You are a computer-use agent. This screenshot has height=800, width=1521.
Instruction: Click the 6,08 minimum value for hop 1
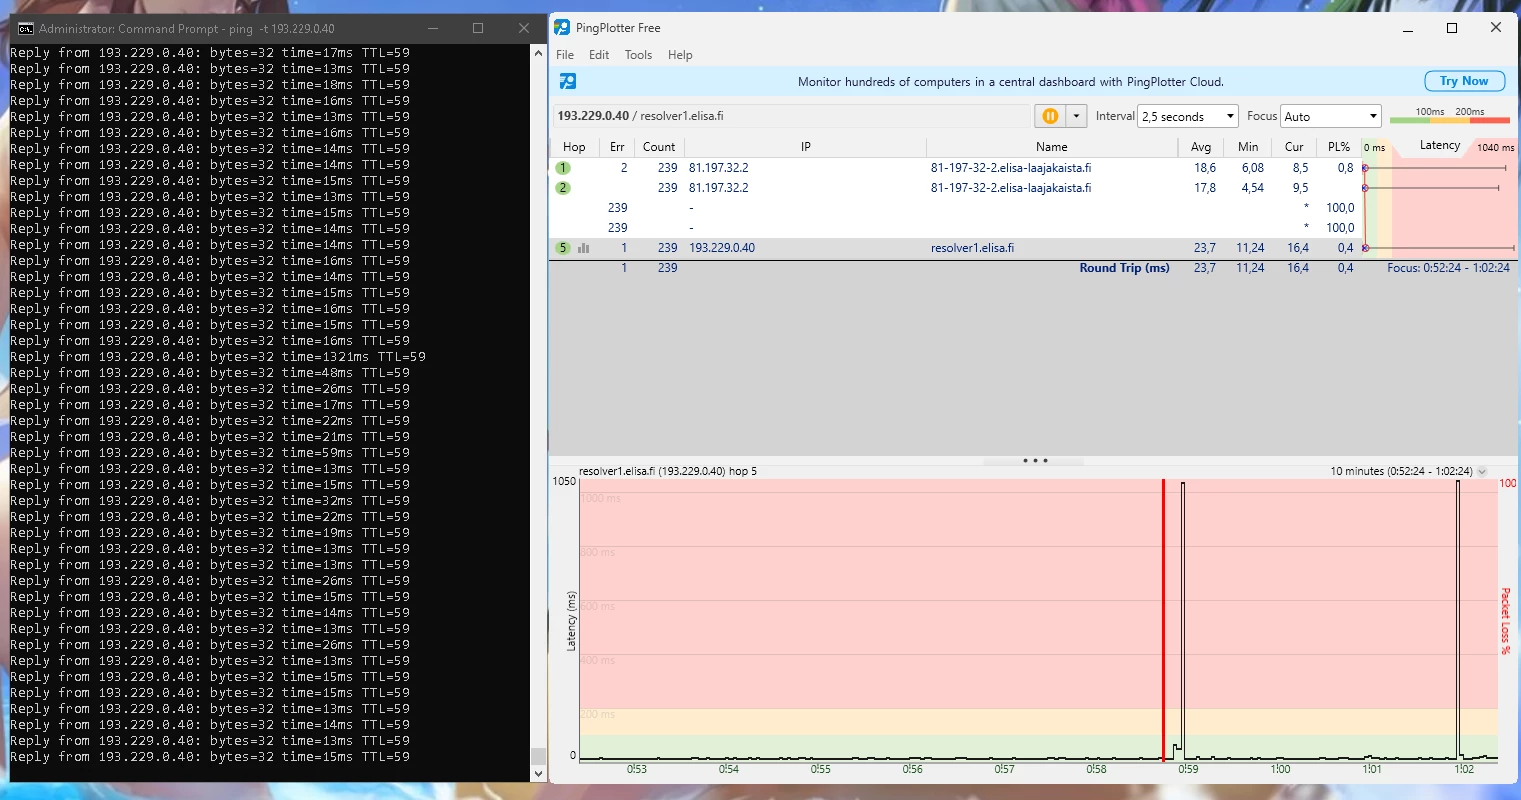pos(1253,168)
